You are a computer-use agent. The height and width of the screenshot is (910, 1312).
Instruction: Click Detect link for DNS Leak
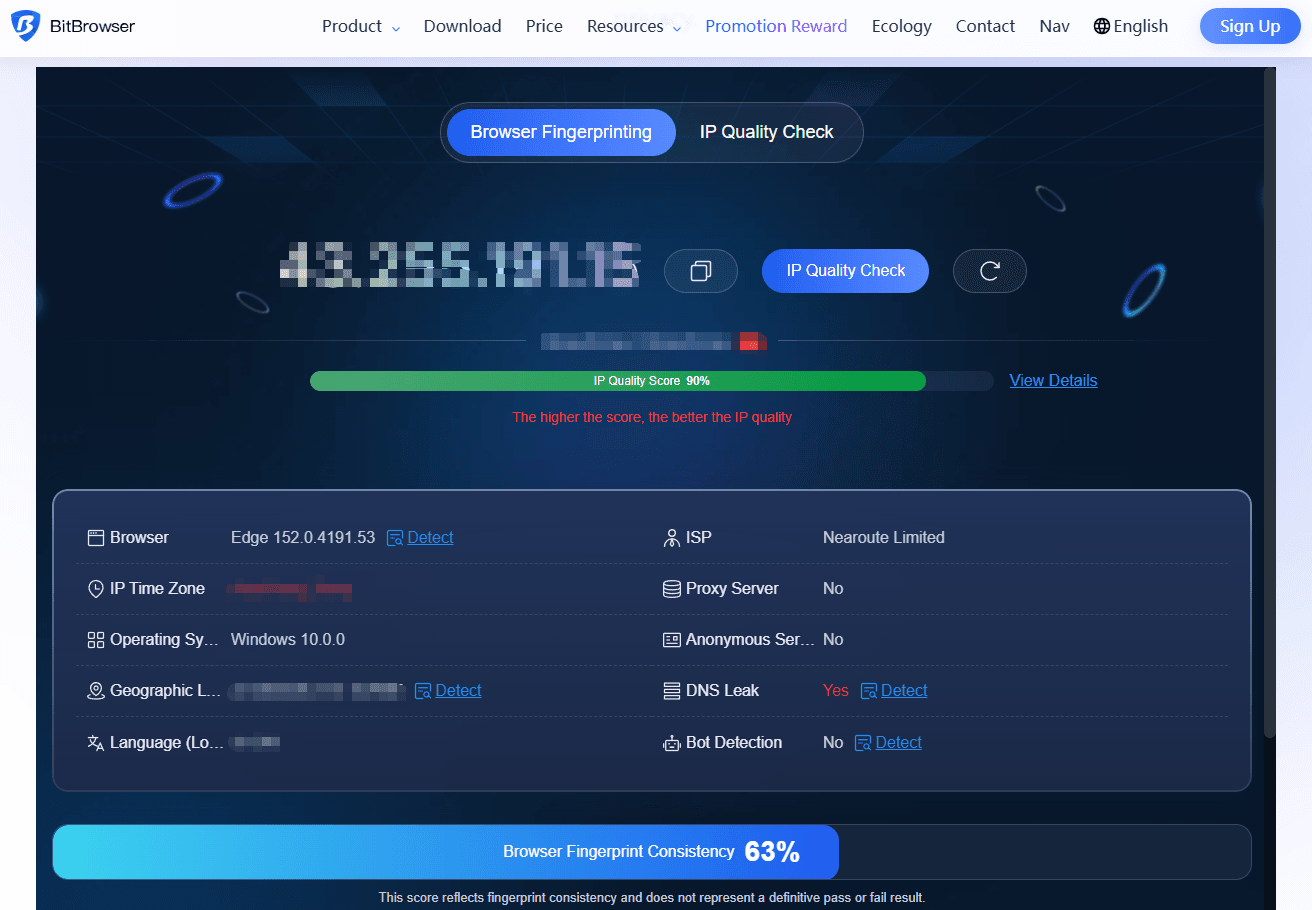click(904, 691)
